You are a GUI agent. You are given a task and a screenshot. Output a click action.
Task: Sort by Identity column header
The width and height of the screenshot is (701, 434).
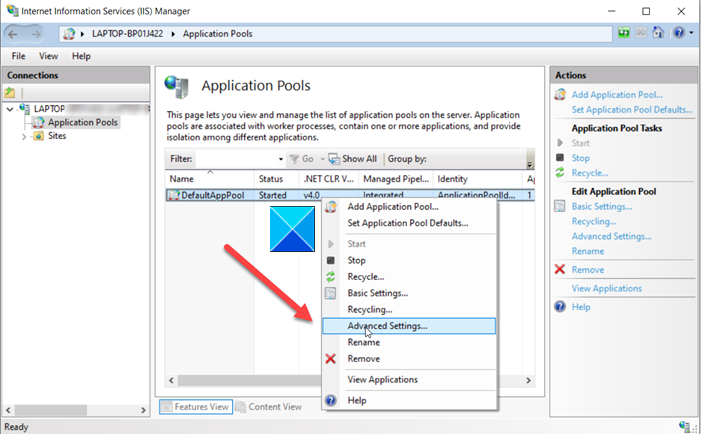(477, 179)
